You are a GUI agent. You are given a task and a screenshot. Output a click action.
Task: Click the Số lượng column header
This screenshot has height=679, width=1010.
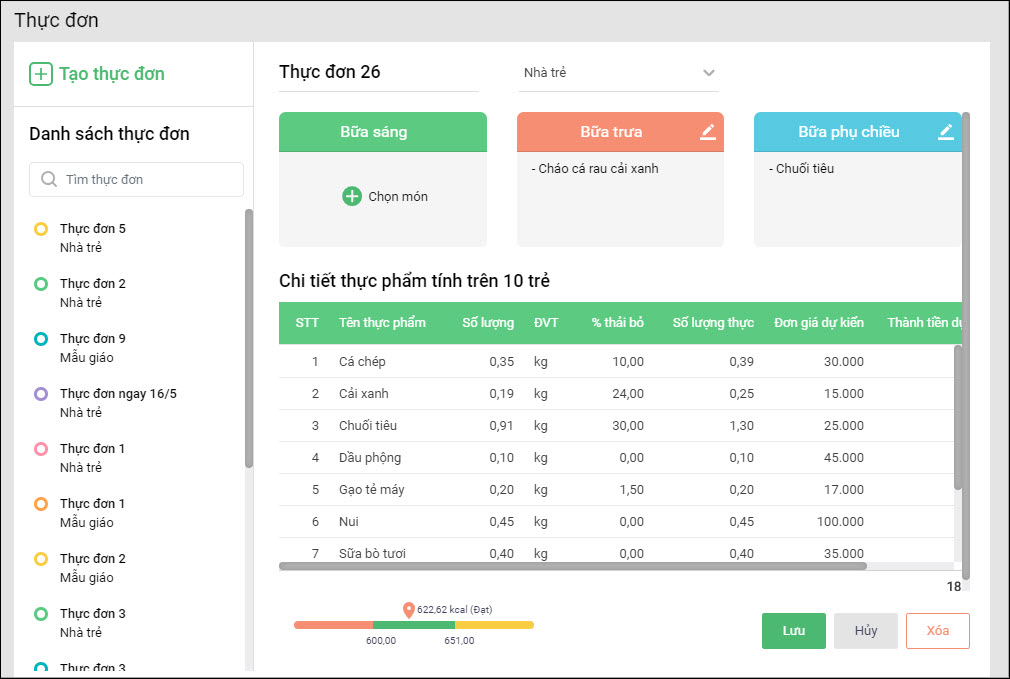click(488, 323)
